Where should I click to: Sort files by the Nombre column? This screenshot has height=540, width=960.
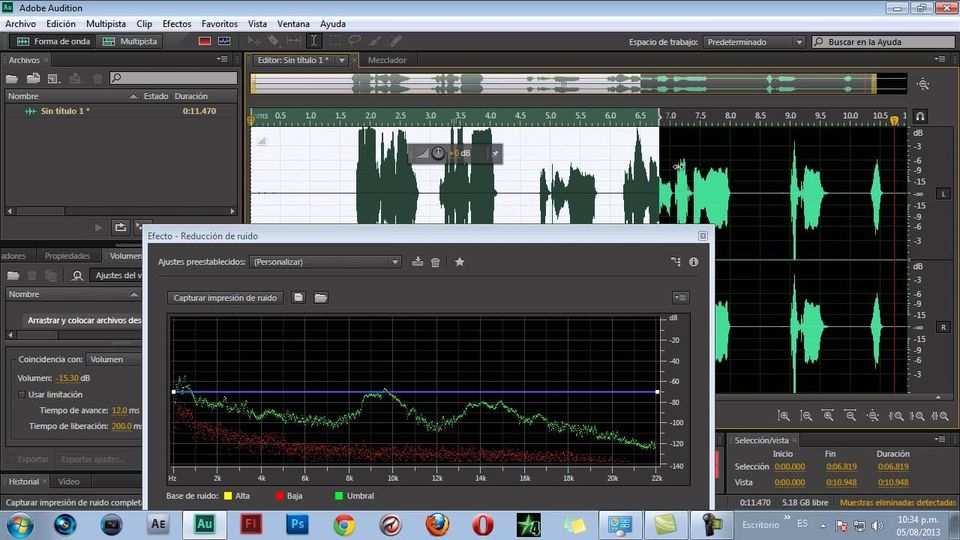tap(72, 96)
